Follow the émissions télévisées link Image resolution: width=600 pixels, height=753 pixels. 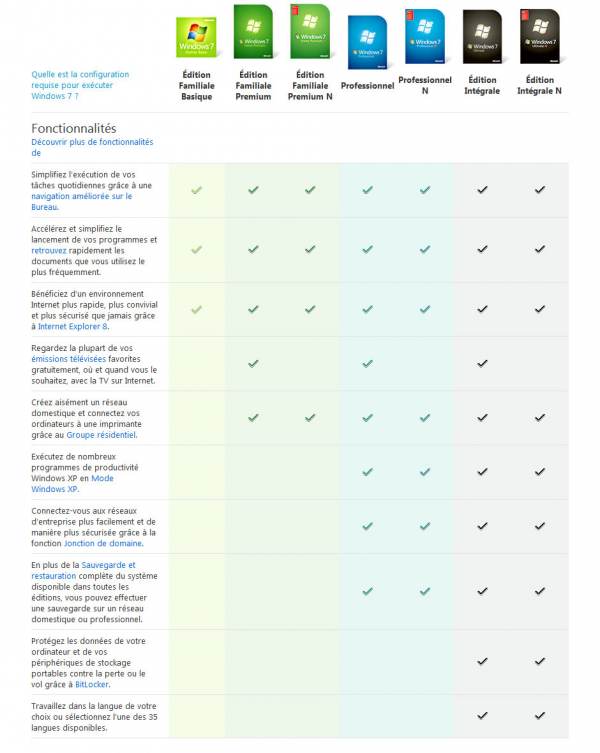pos(69,359)
